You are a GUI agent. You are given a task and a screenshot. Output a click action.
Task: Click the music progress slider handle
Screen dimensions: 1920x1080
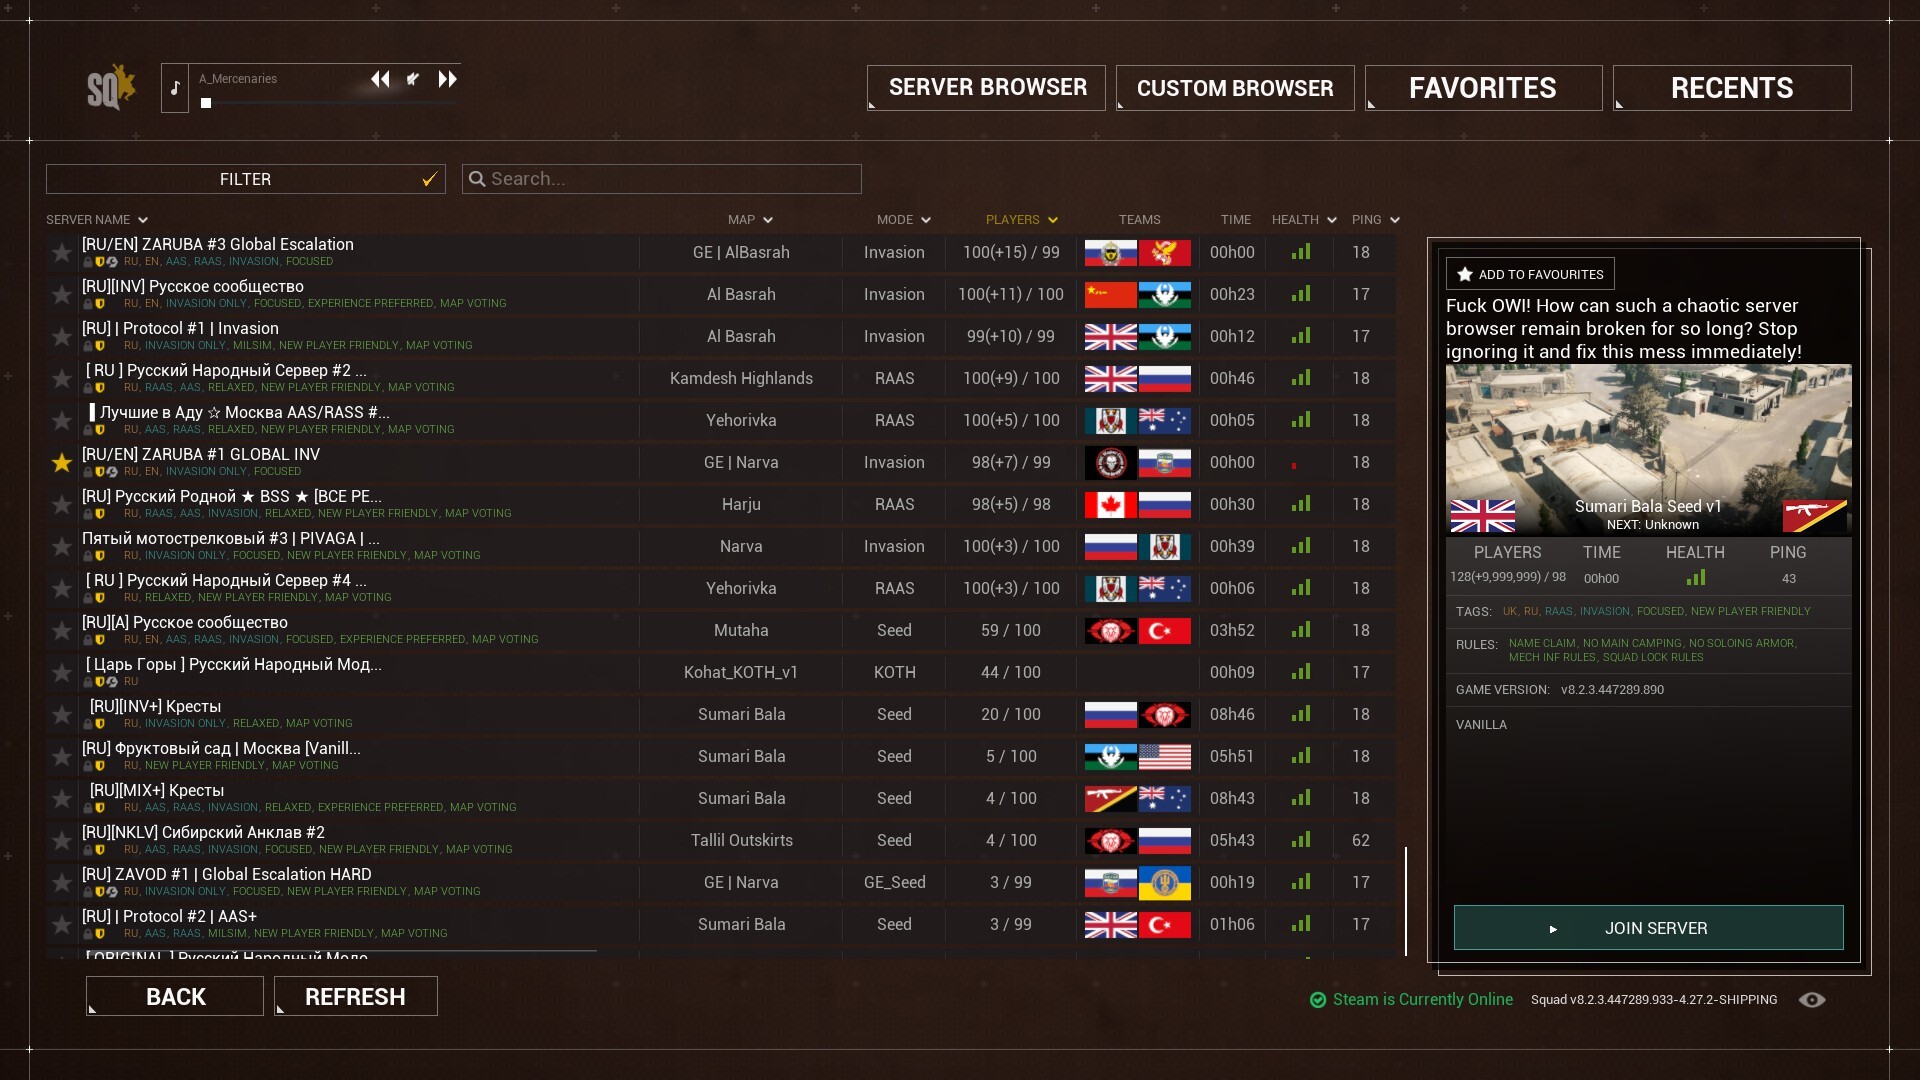coord(206,103)
